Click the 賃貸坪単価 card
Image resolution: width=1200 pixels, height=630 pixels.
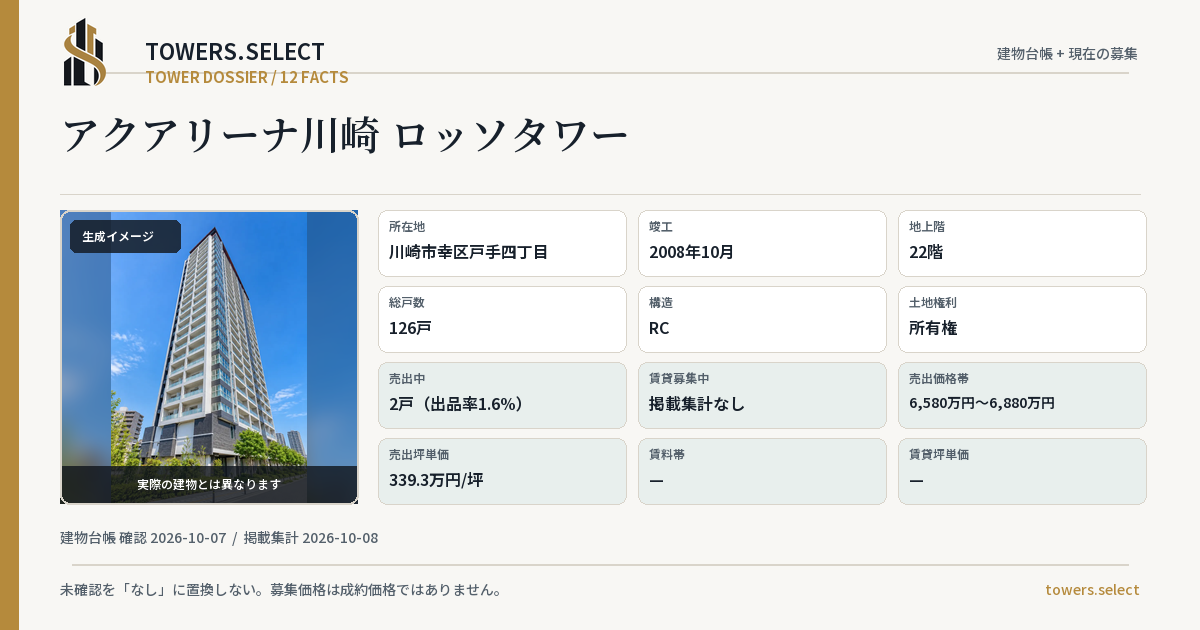(1022, 471)
